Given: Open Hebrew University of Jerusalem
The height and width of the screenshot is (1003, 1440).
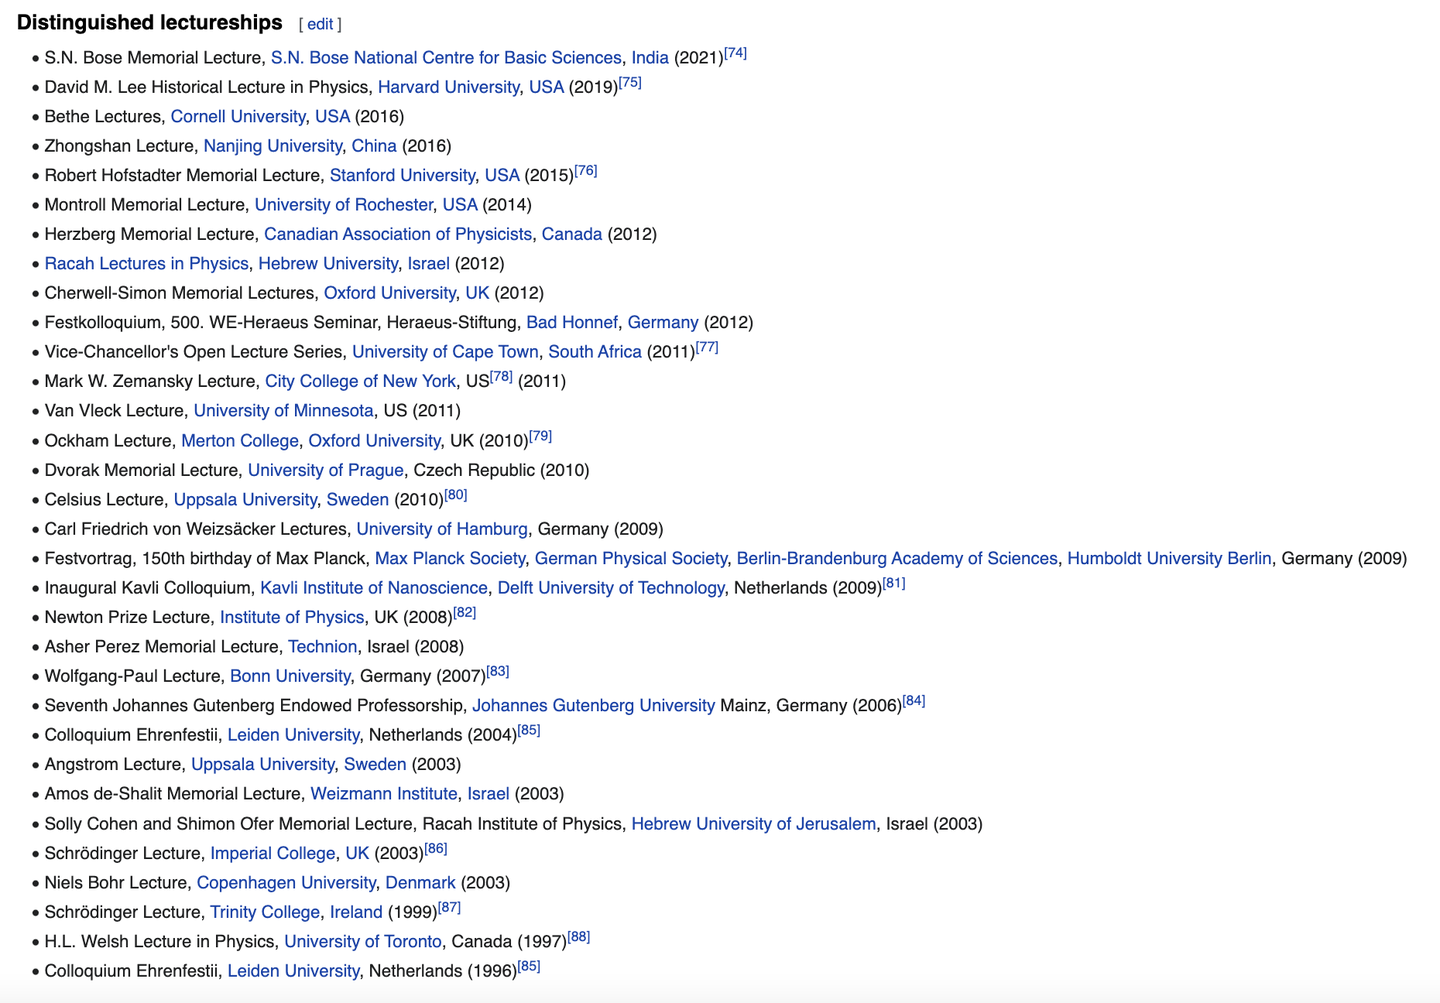Looking at the screenshot, I should 754,824.
